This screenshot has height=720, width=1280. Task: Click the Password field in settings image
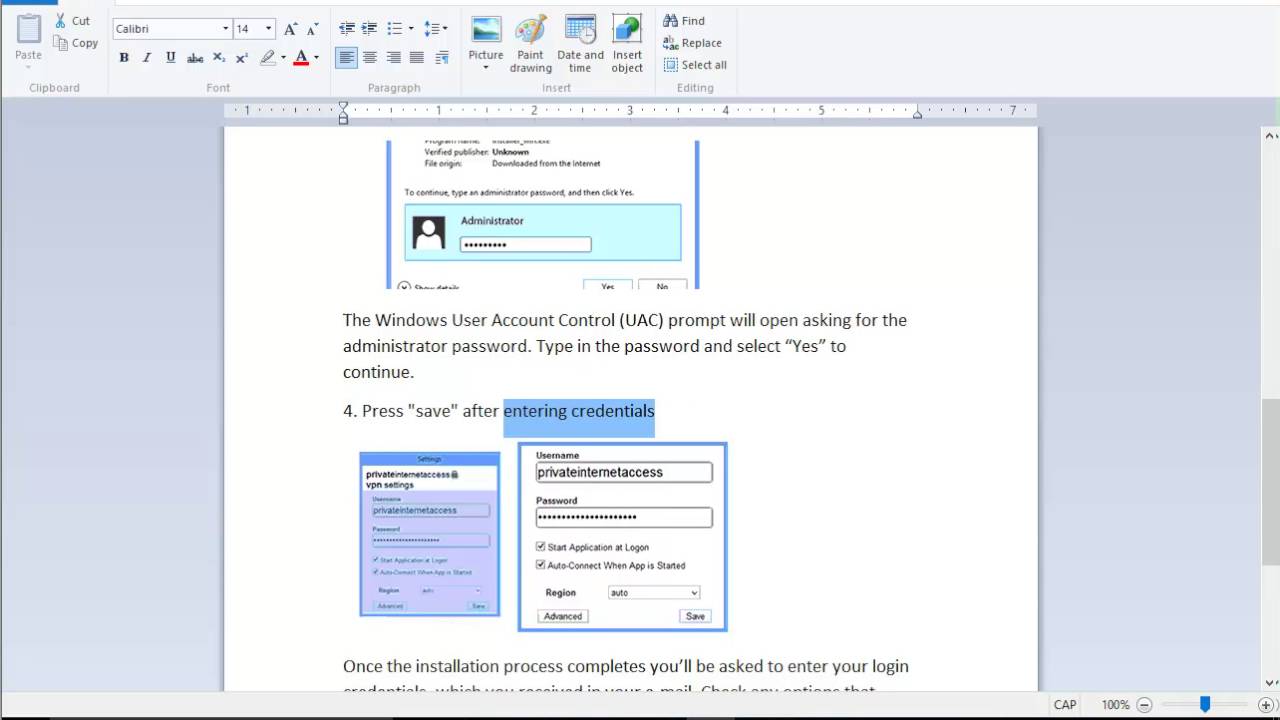coord(624,517)
